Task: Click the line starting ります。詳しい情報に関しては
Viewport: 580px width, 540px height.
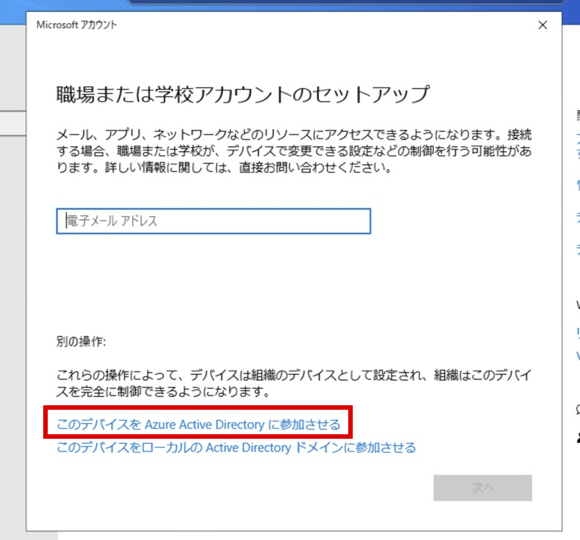Action: point(224,168)
